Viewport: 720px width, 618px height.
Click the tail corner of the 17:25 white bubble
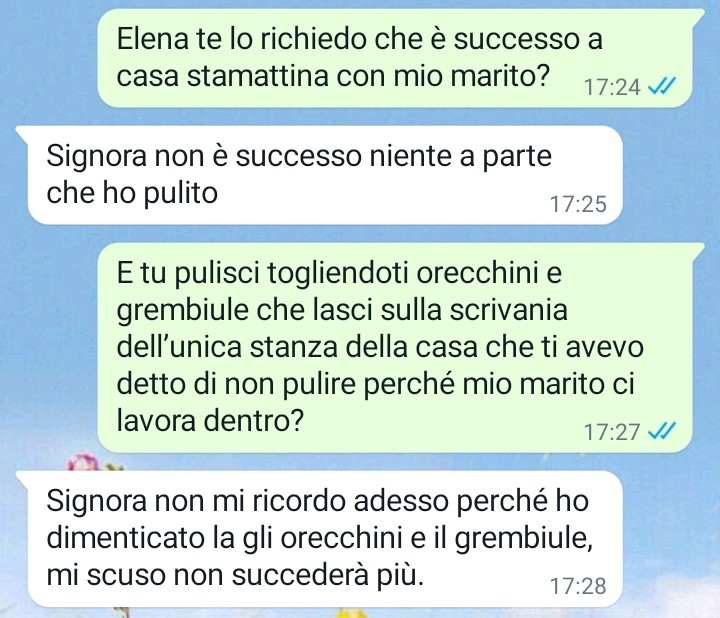(x=22, y=132)
